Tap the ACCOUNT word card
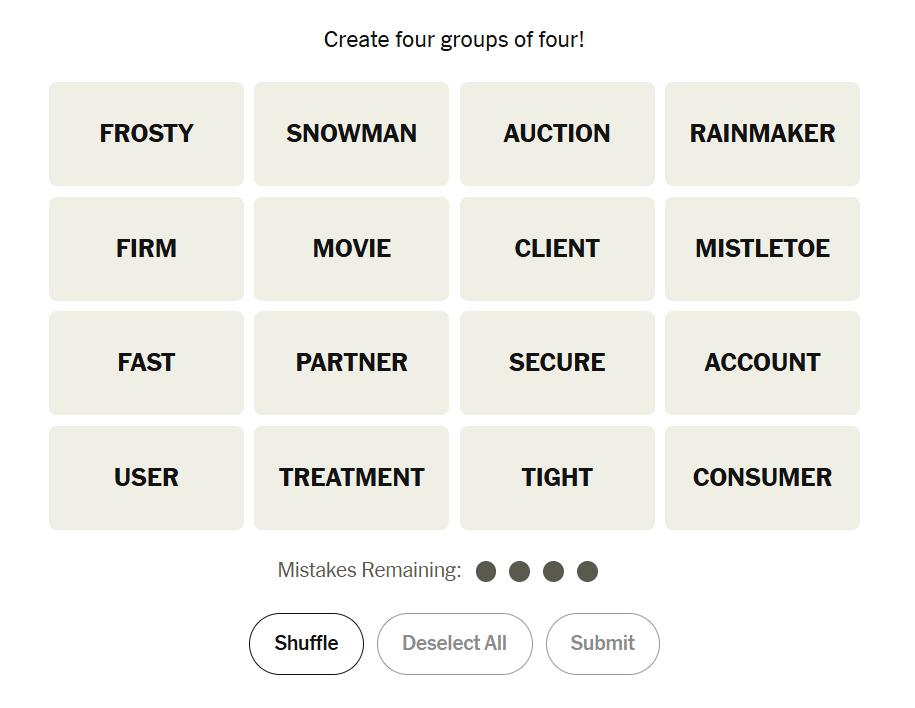Viewport: 915px width, 708px height. point(762,363)
